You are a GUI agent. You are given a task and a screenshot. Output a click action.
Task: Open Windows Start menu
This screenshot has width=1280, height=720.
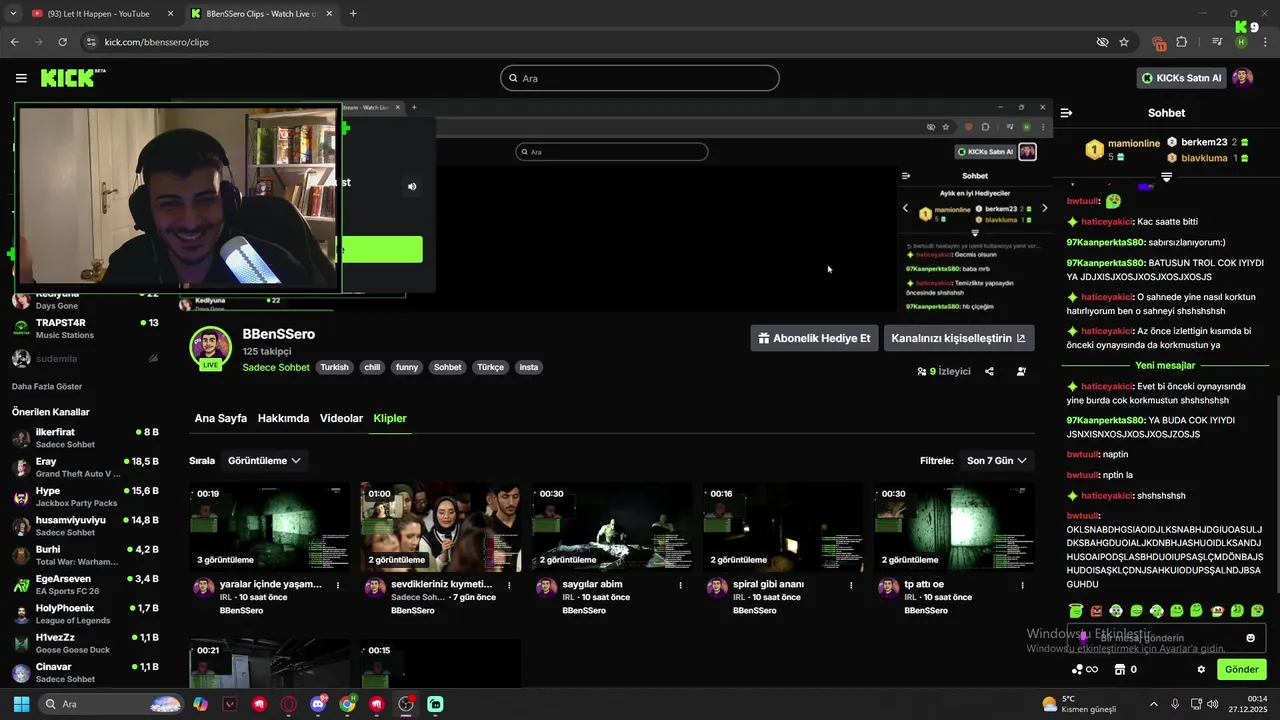coord(21,704)
